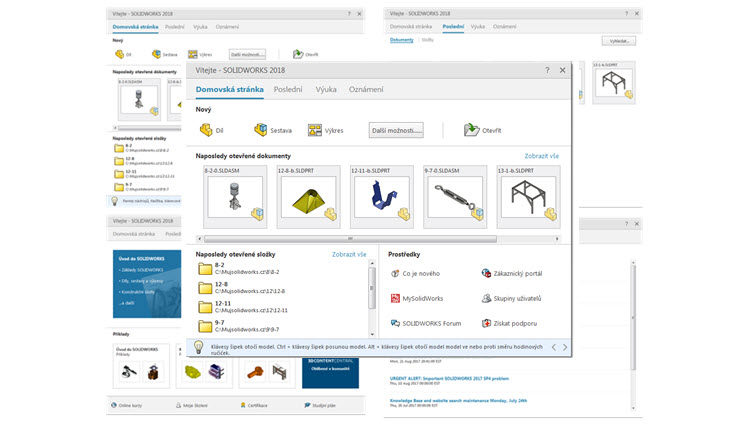The width and height of the screenshot is (750, 433).
Task: Click the Další možnosti button in front window
Action: [396, 130]
